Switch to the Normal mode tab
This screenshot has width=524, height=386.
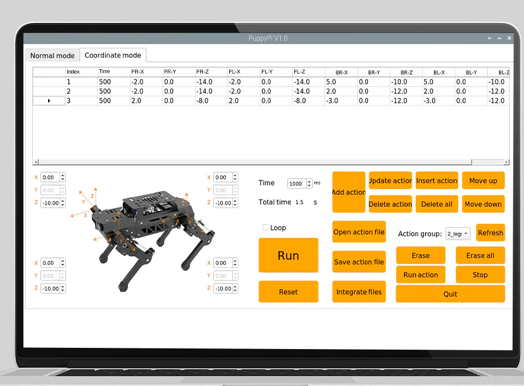(x=52, y=55)
